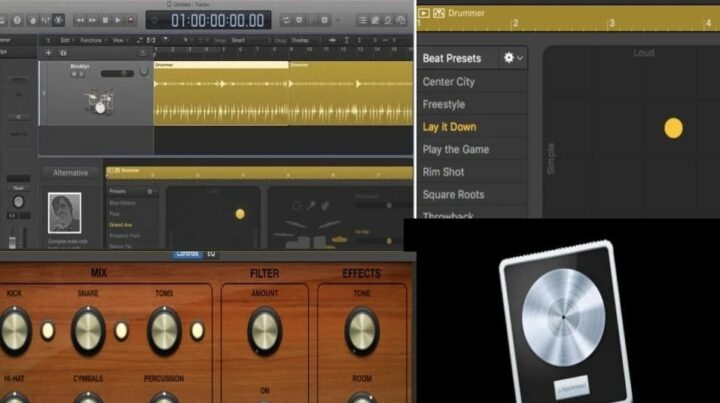Switch to the Controls tab
Viewport: 720px width, 403px height.
[187, 253]
